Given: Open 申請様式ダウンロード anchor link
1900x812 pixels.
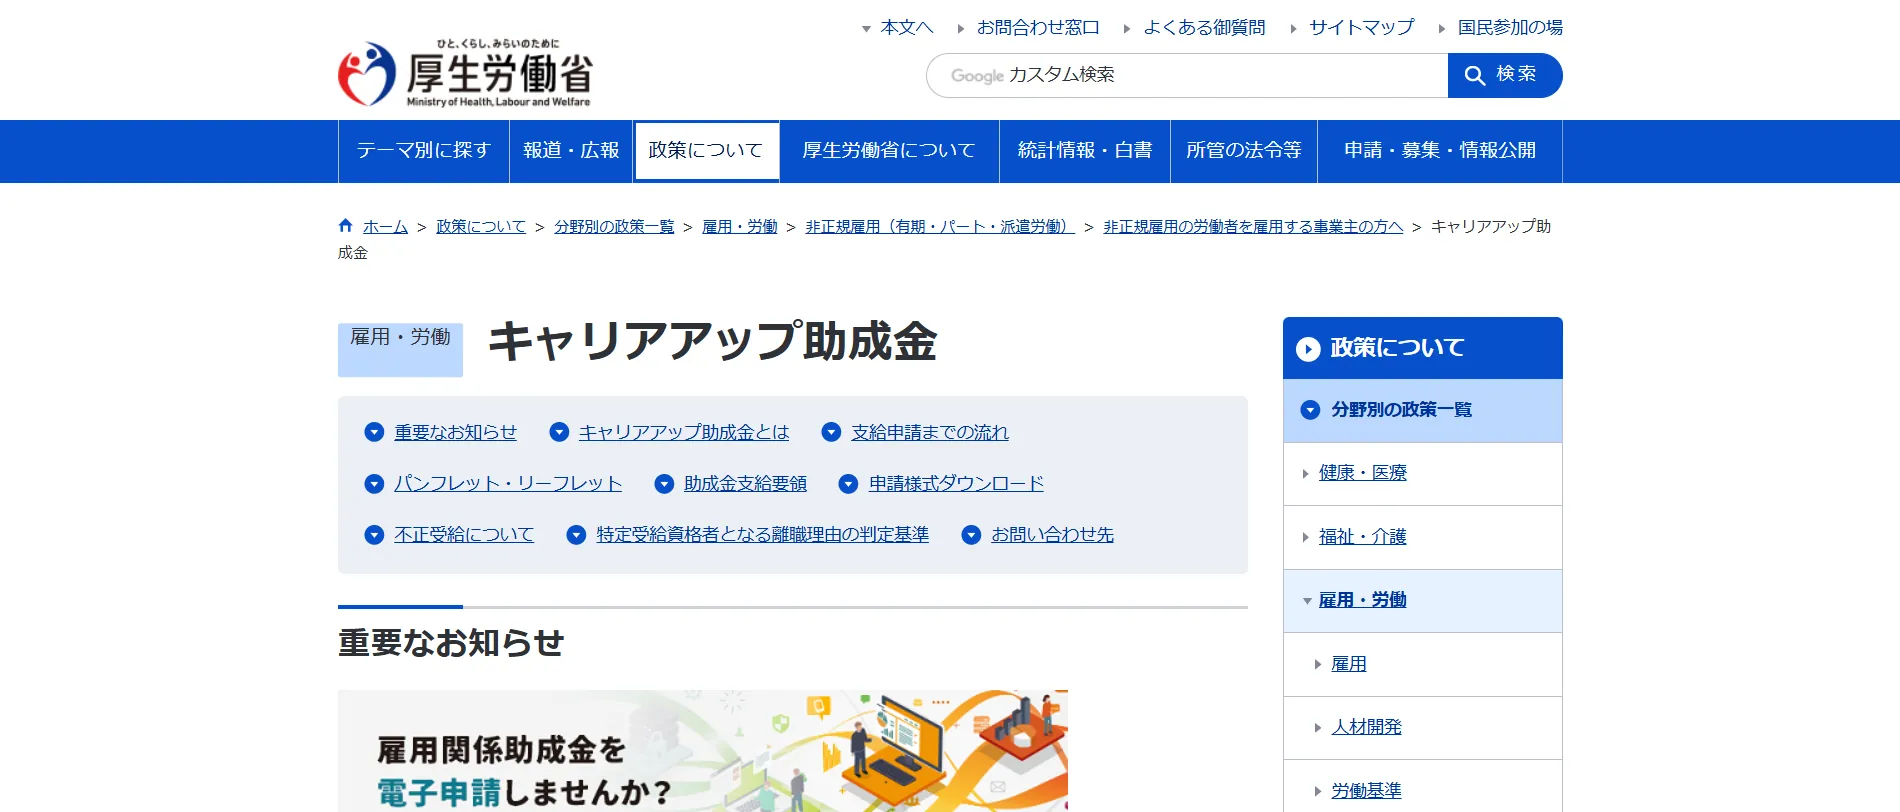Looking at the screenshot, I should [x=956, y=484].
